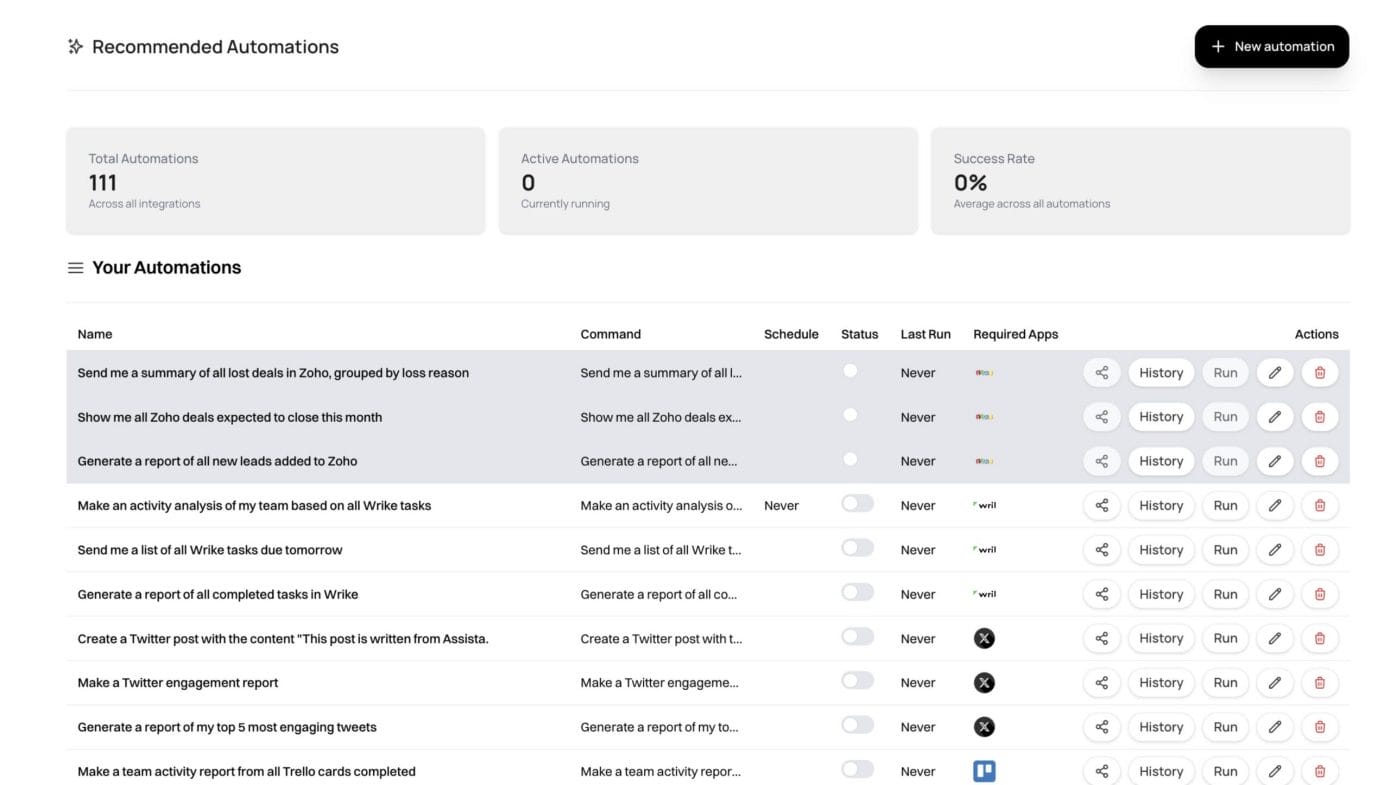Image resolution: width=1390 pixels, height=785 pixels.
Task: Enable the Twitter engagement report automation
Action: coord(857,681)
